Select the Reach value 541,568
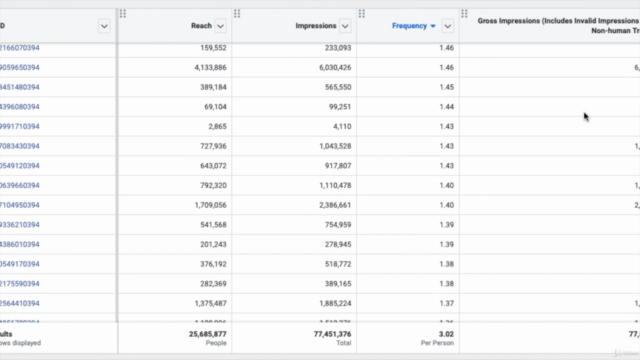Screen dimensions: 640x360 point(213,224)
